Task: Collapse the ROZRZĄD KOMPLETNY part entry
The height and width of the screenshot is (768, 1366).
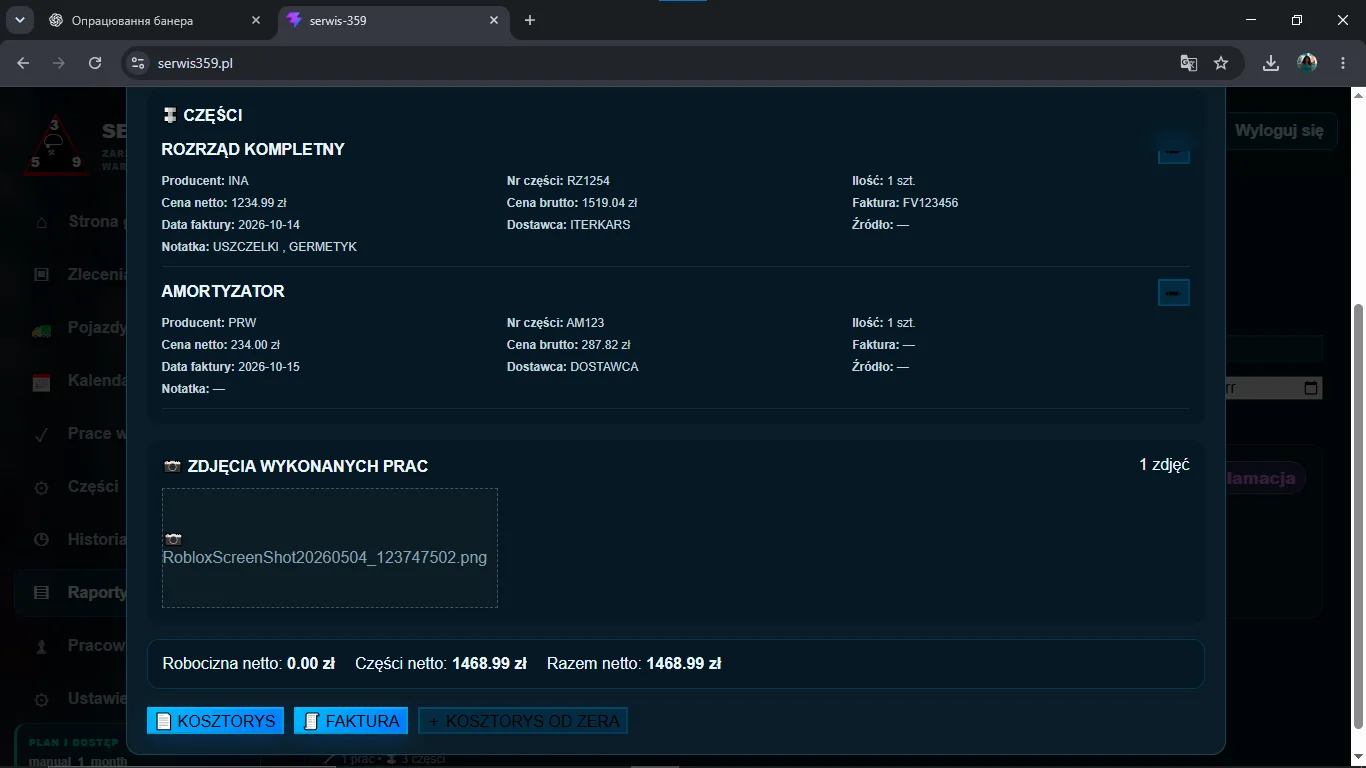Action: 1173,153
